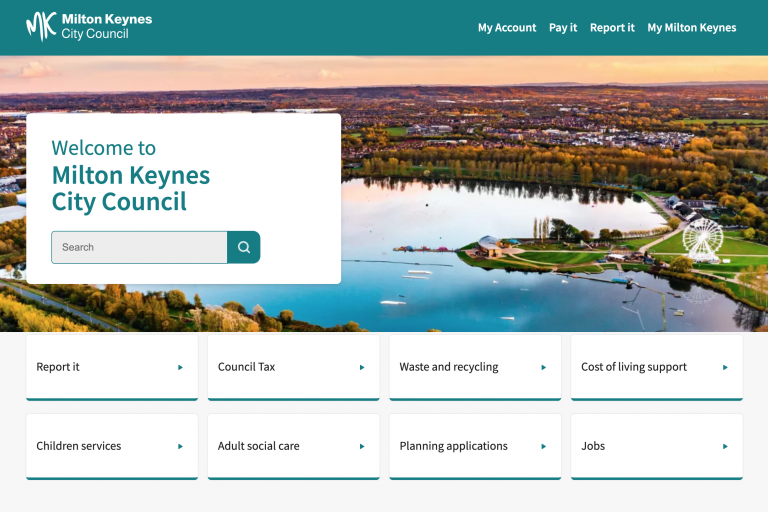768x512 pixels.
Task: Open Cost of living support link
Action: click(634, 367)
